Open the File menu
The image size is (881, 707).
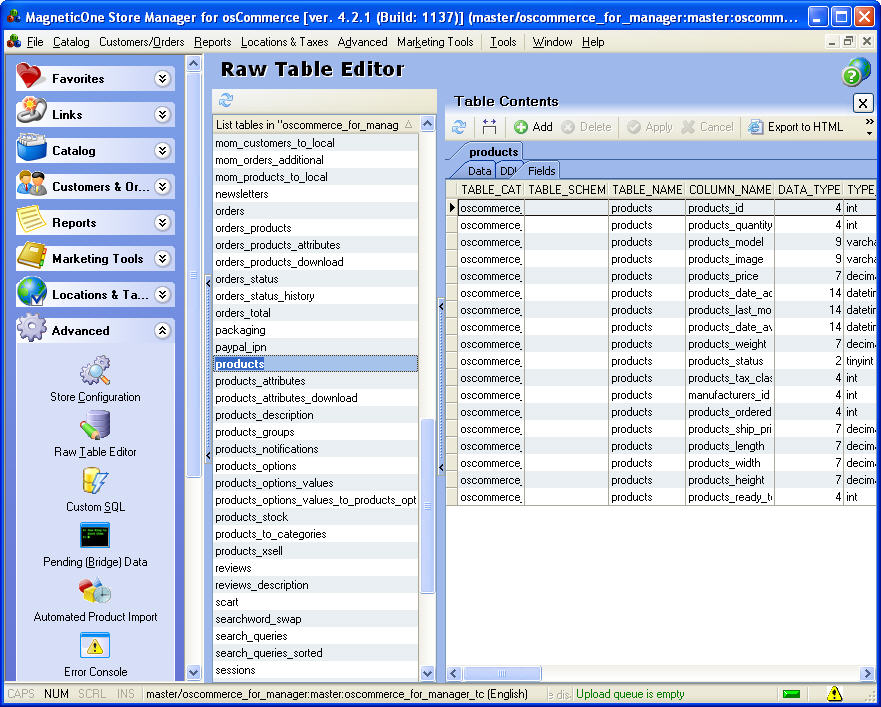point(35,42)
